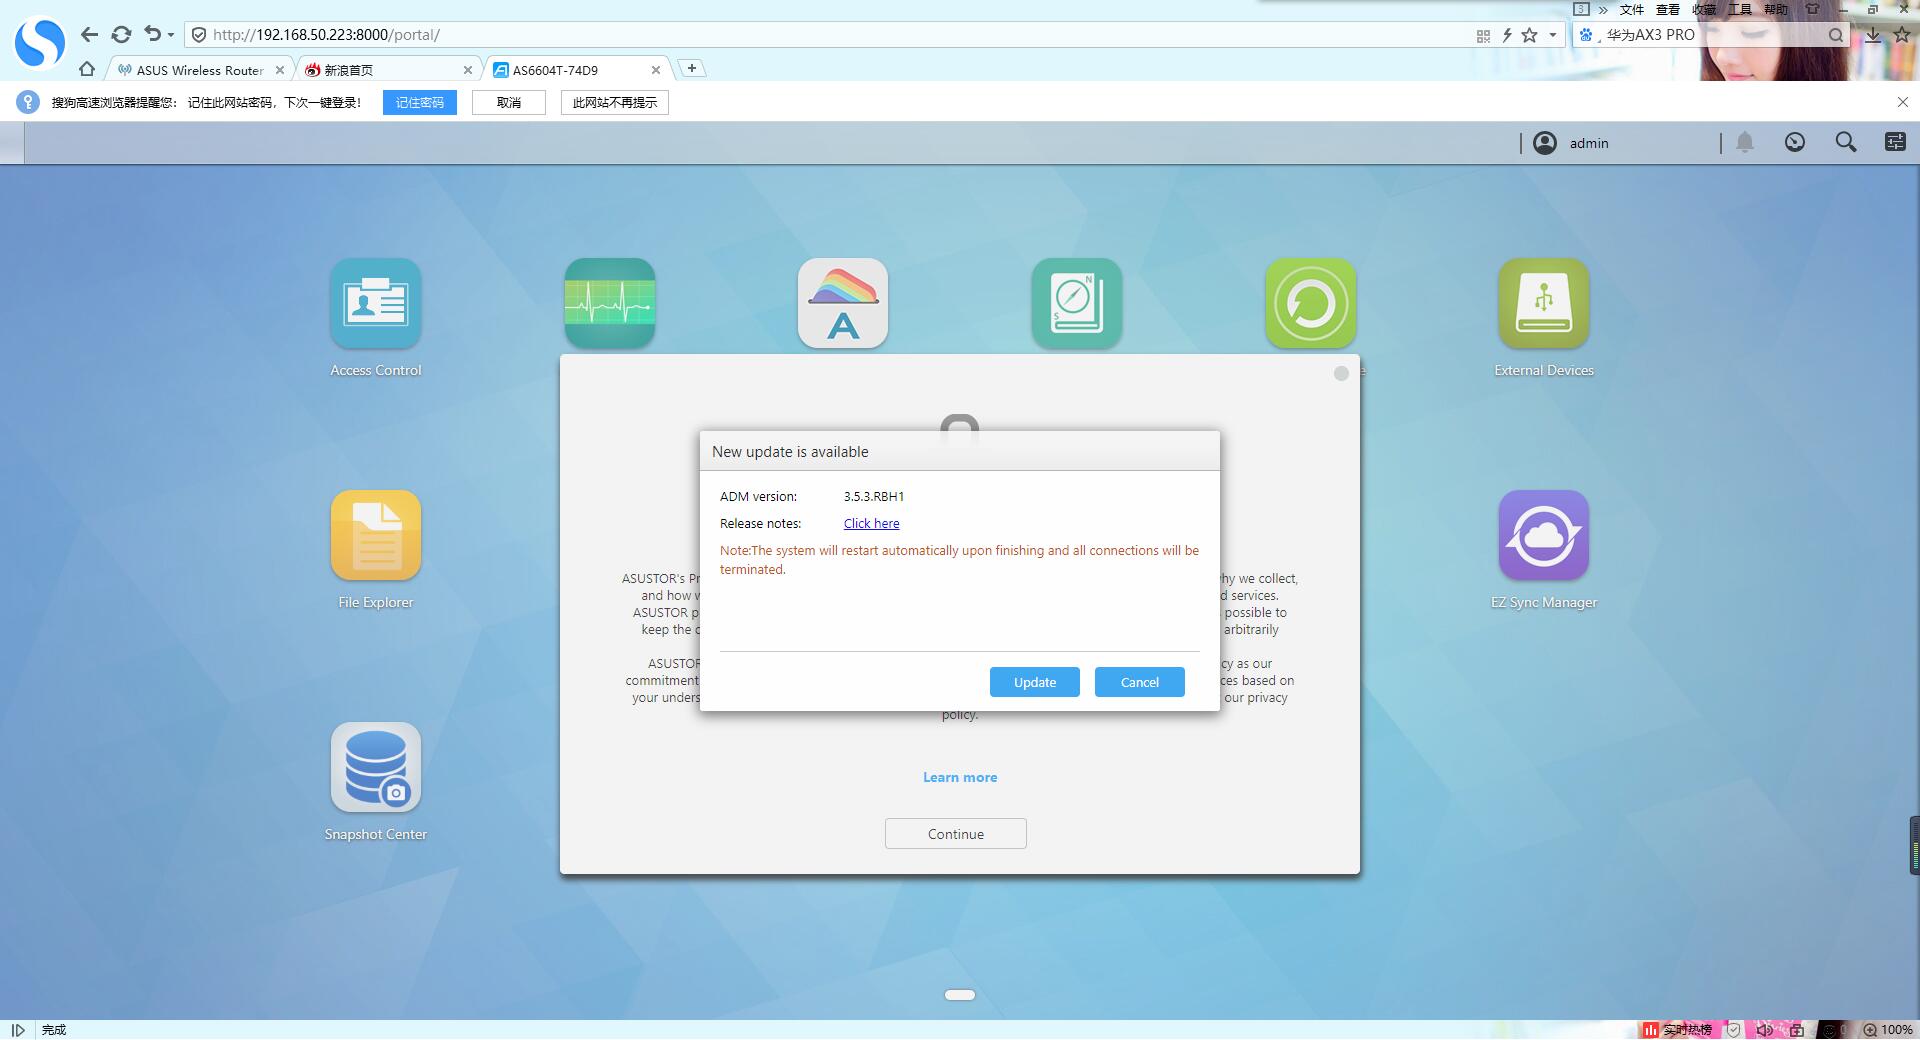Show the page QR code

point(1483,36)
